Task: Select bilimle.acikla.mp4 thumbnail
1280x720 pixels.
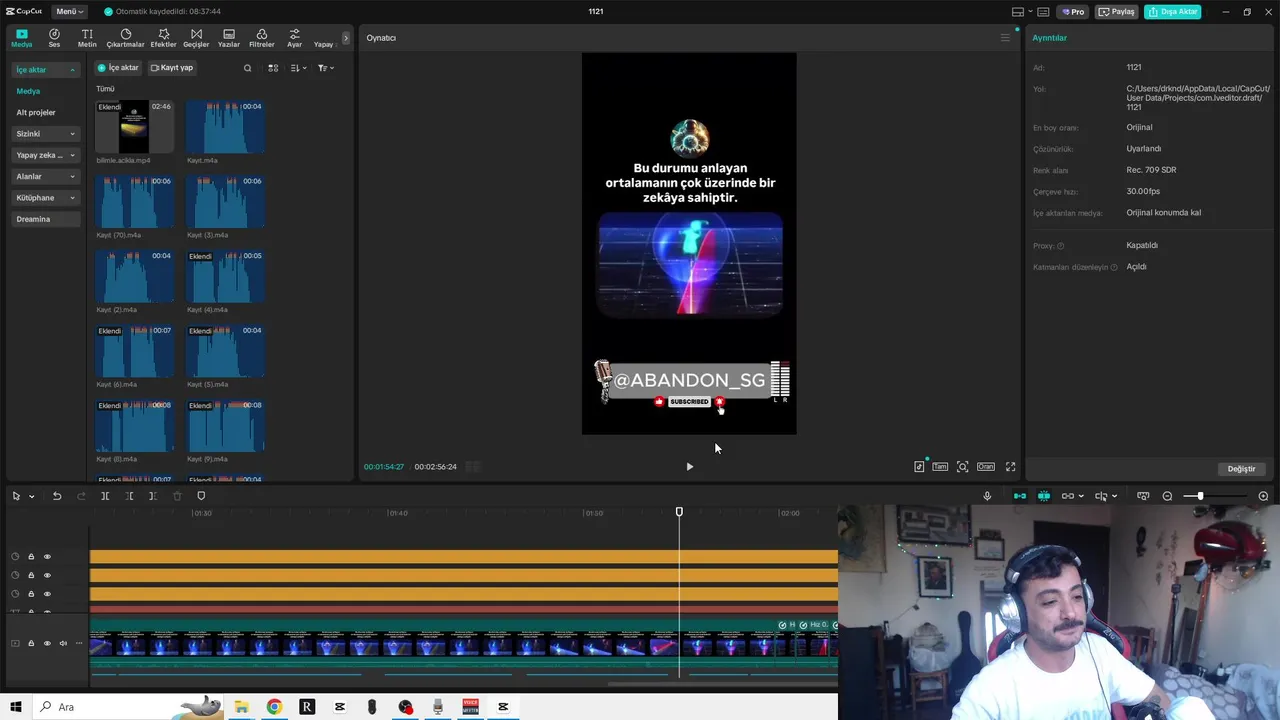Action: [x=134, y=126]
